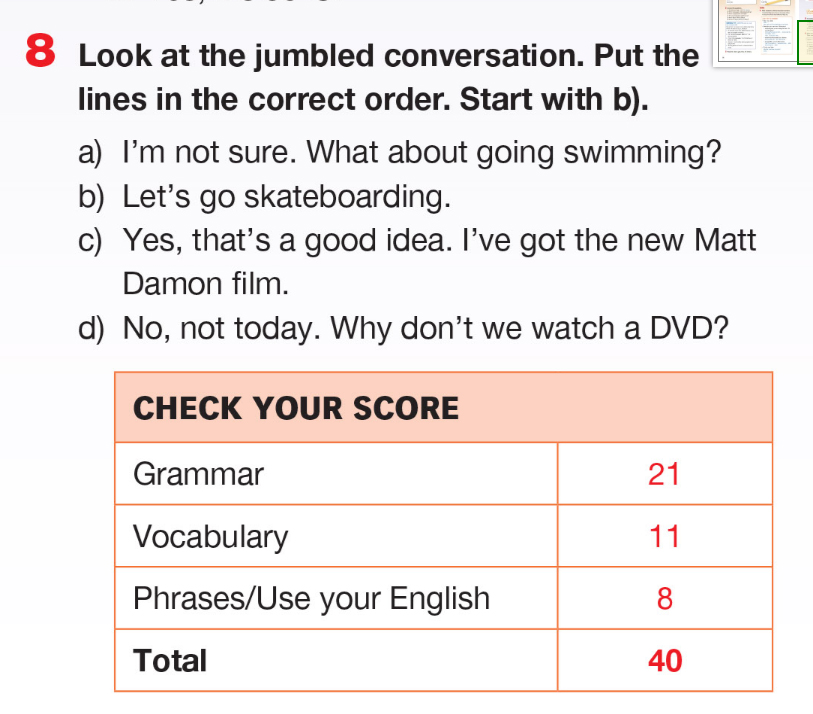This screenshot has height=714, width=813.
Task: Click the 'Damon film.' continuation line
Action: [205, 284]
